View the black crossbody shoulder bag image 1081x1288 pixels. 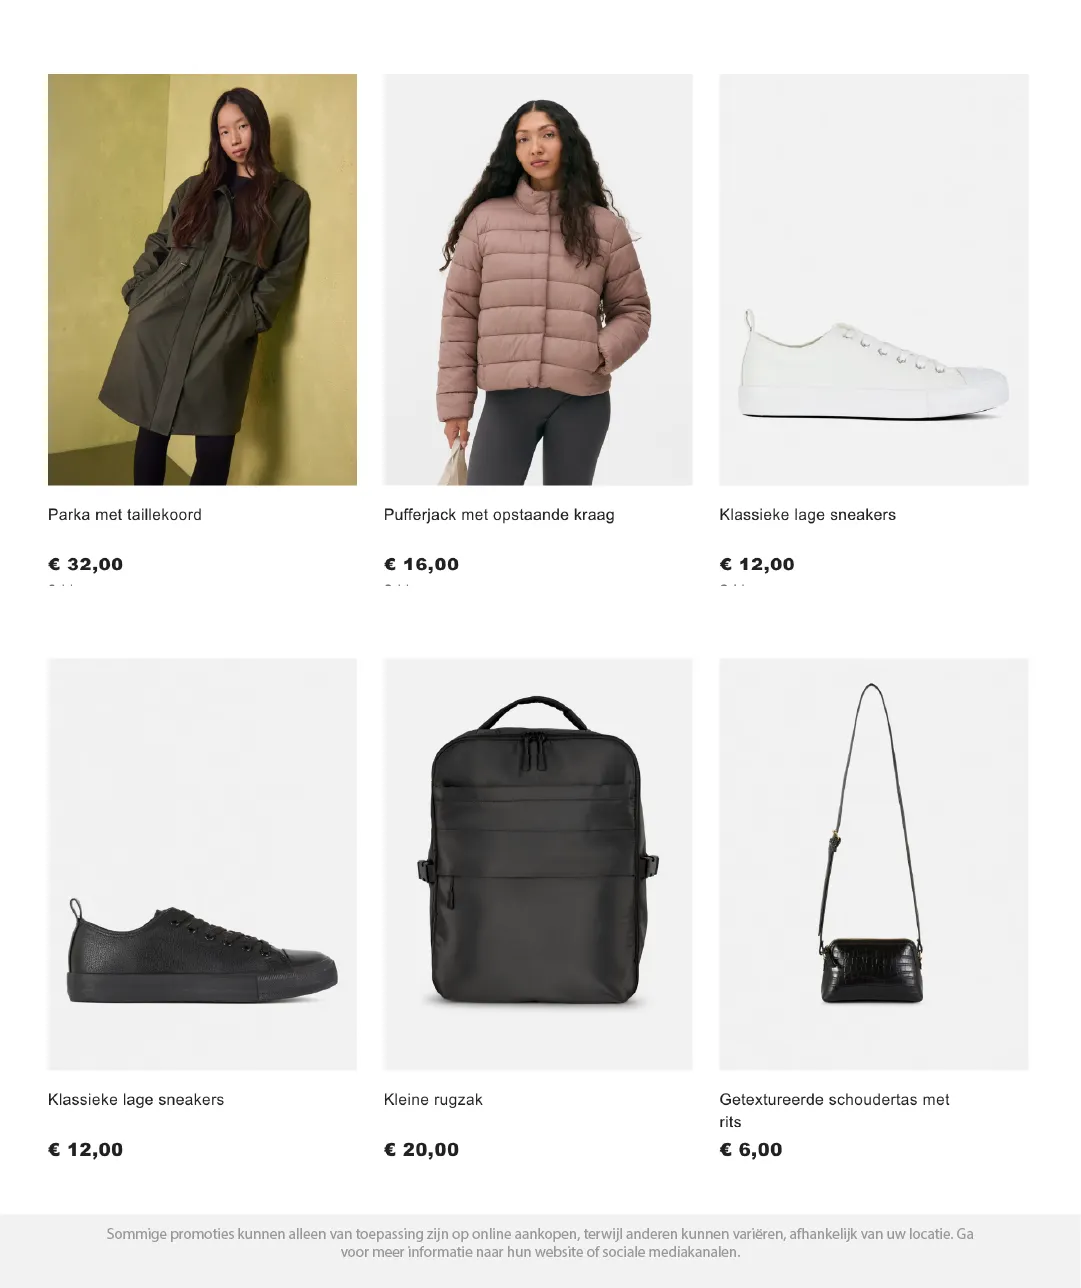(x=874, y=864)
